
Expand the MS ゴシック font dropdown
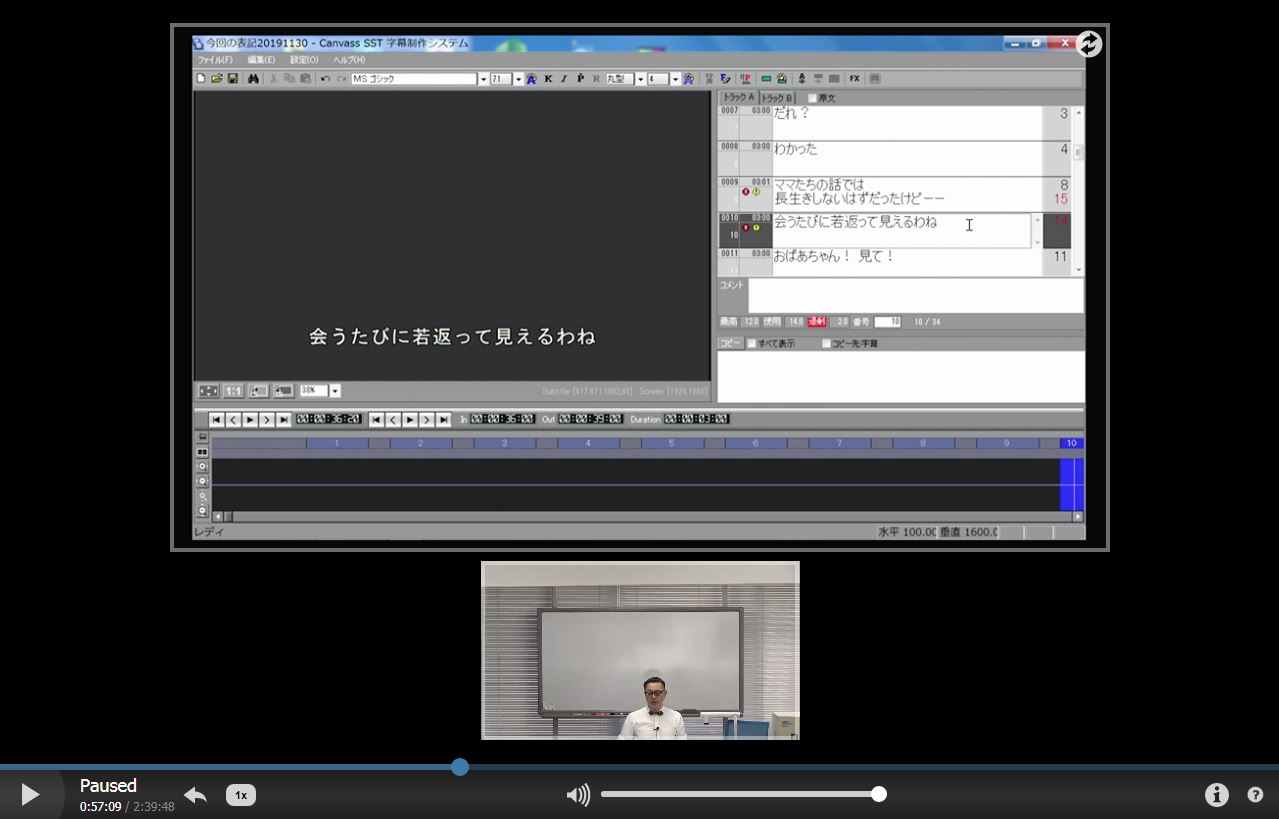pos(483,79)
